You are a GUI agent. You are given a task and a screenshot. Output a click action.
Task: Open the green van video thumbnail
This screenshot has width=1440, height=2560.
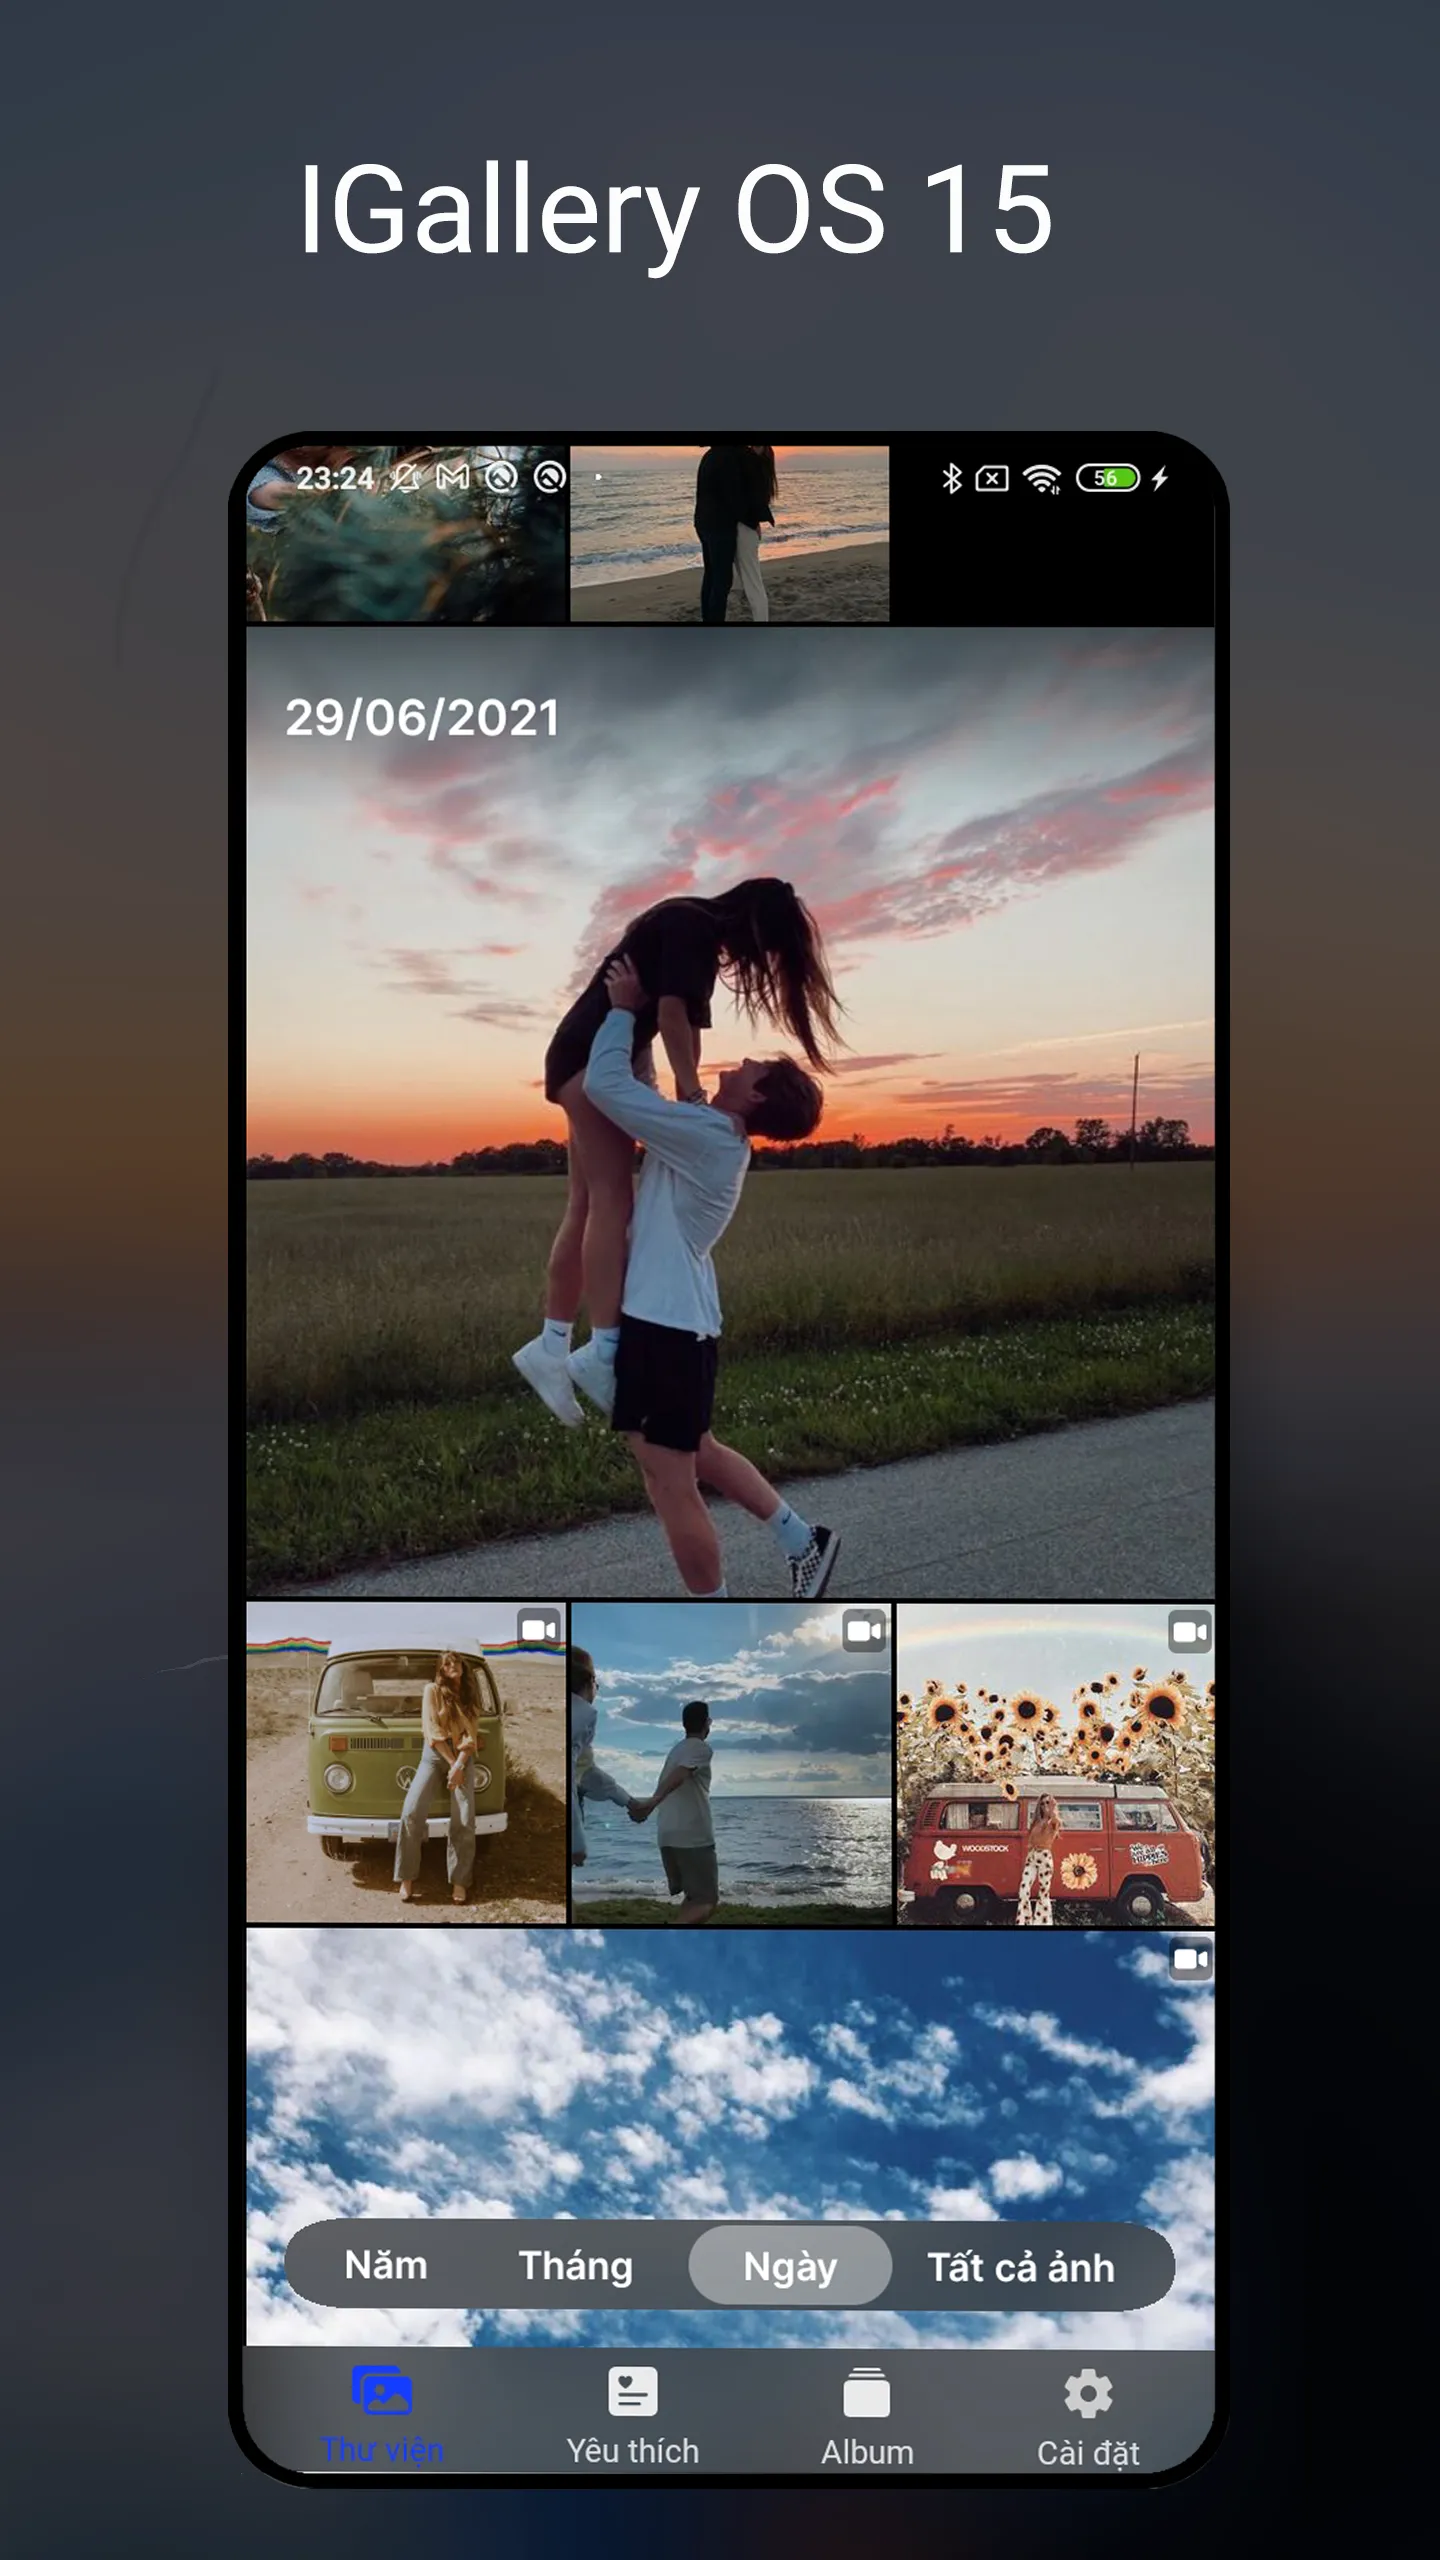pyautogui.click(x=406, y=1763)
